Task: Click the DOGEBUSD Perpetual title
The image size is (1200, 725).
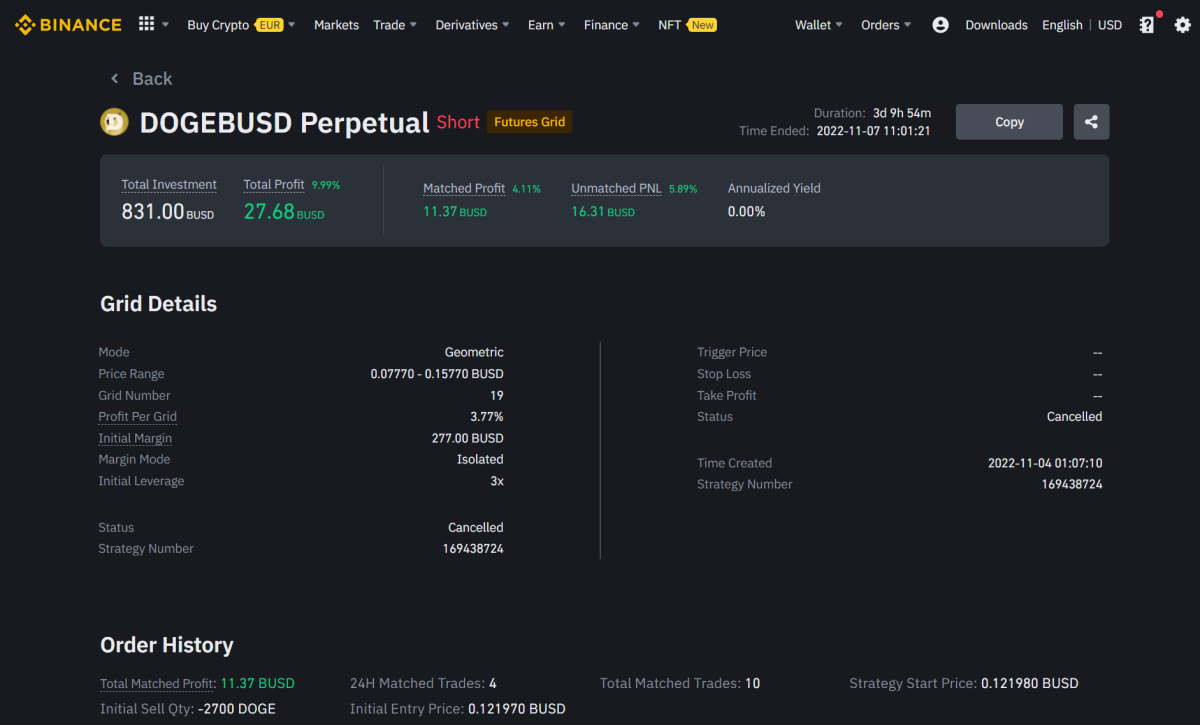Action: [284, 123]
